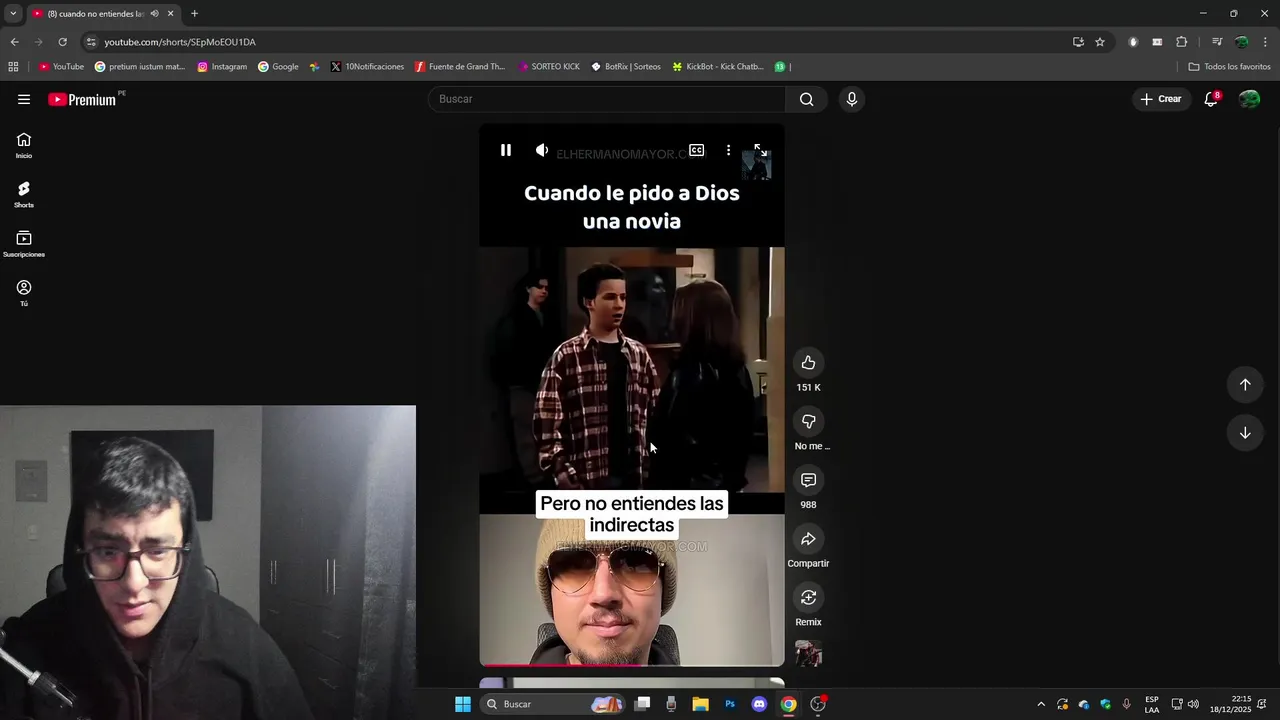Open Inicio in the sidebar

click(24, 146)
